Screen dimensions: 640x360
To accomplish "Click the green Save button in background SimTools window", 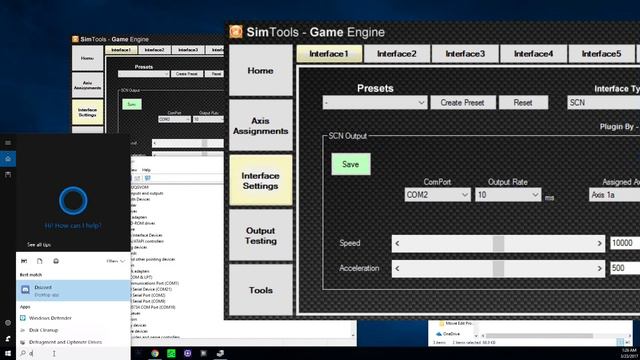I will coord(132,104).
